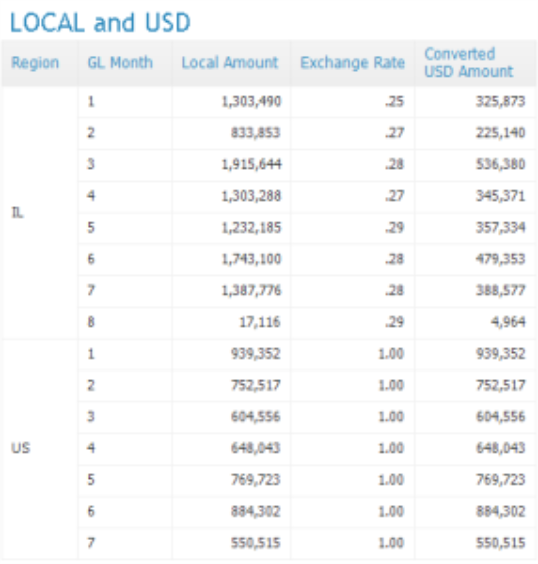This screenshot has height=564, width=538.
Task: Select the Exchange Rate column header
Action: pyautogui.click(x=352, y=63)
